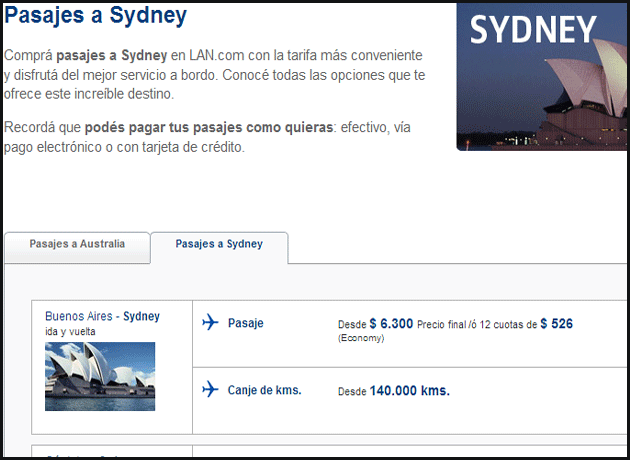Click the Pasaje fare label
Image resolution: width=630 pixels, height=460 pixels.
click(246, 323)
